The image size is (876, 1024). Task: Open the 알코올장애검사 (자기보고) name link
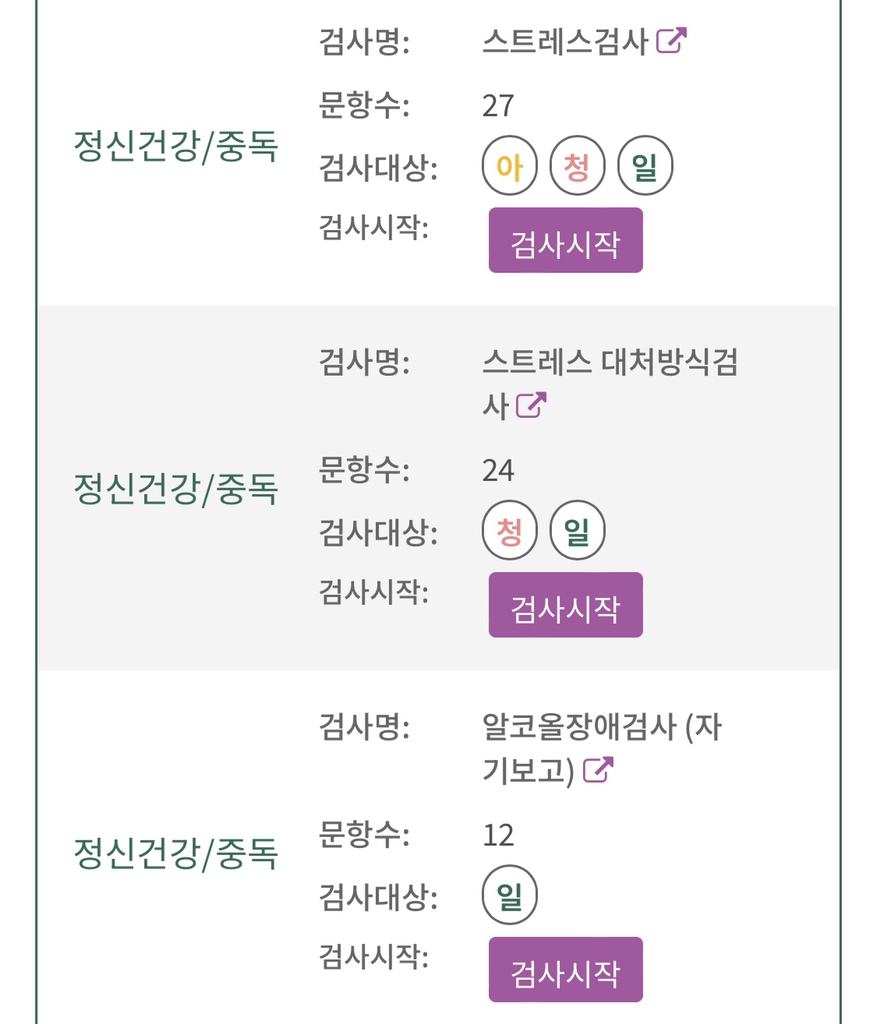click(x=600, y=728)
